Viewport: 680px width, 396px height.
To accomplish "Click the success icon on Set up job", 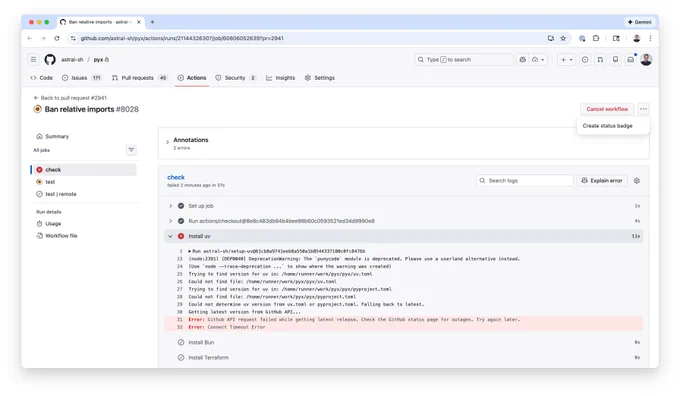I will (x=181, y=206).
